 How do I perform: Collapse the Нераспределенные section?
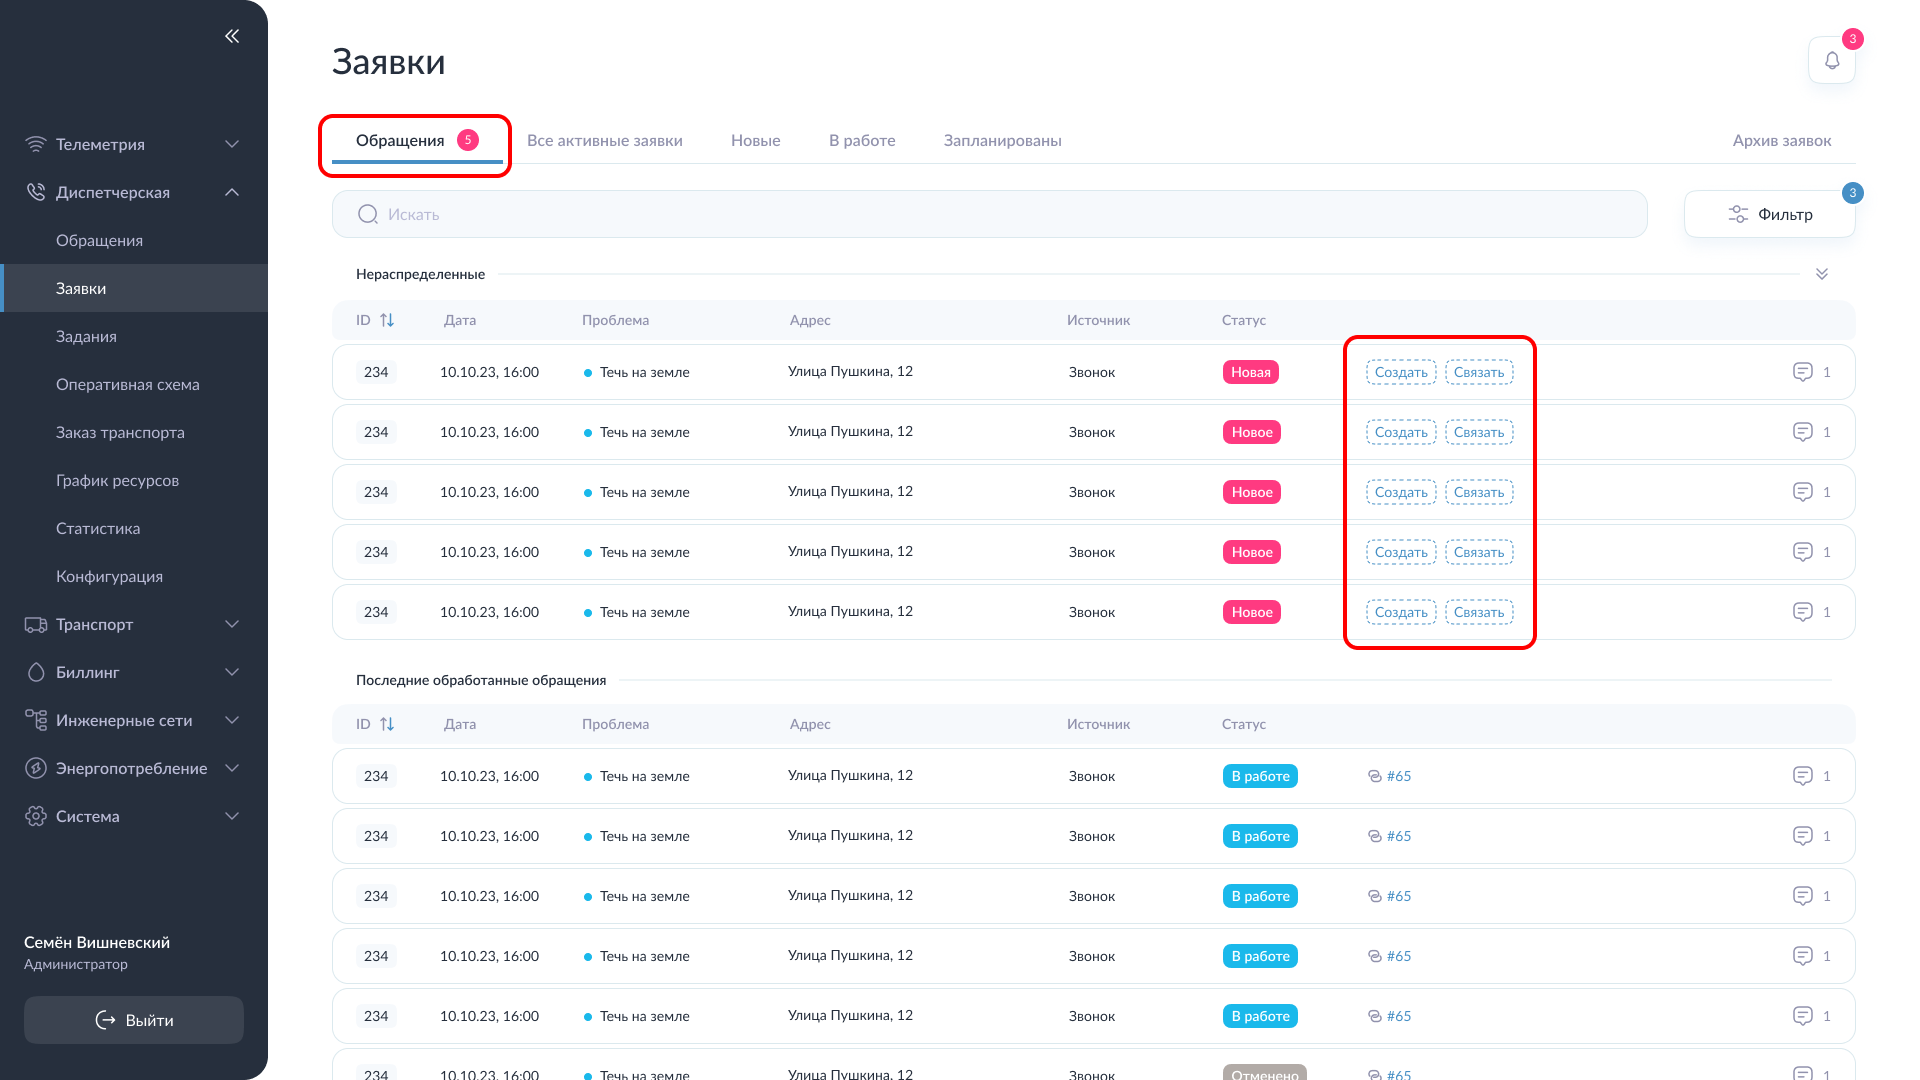[x=1821, y=274]
